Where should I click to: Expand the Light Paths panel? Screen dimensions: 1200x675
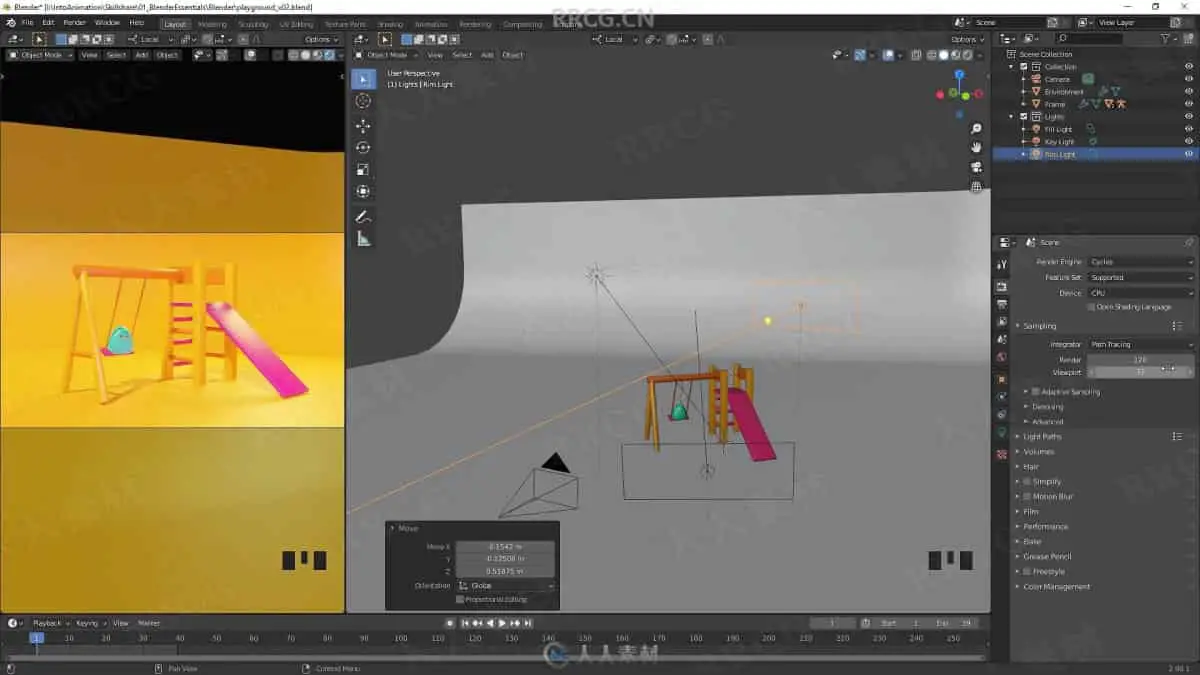tap(1042, 436)
